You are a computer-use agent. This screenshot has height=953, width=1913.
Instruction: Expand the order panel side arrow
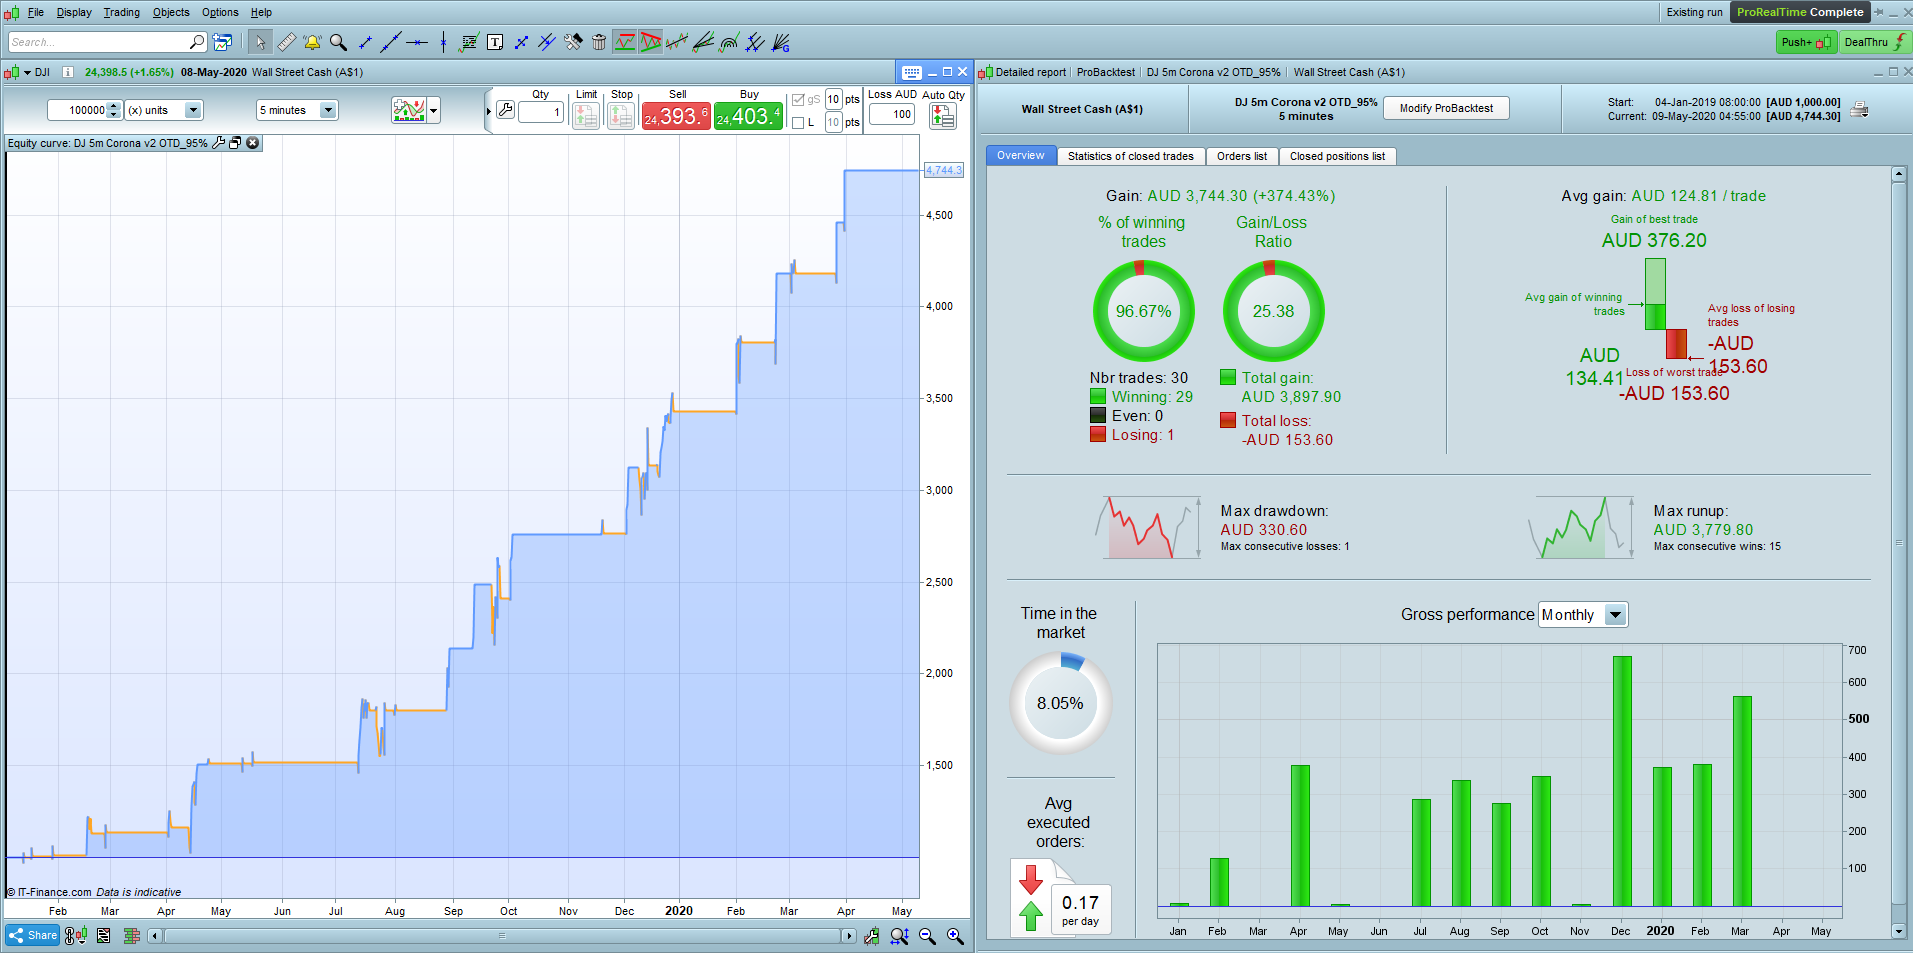point(488,111)
